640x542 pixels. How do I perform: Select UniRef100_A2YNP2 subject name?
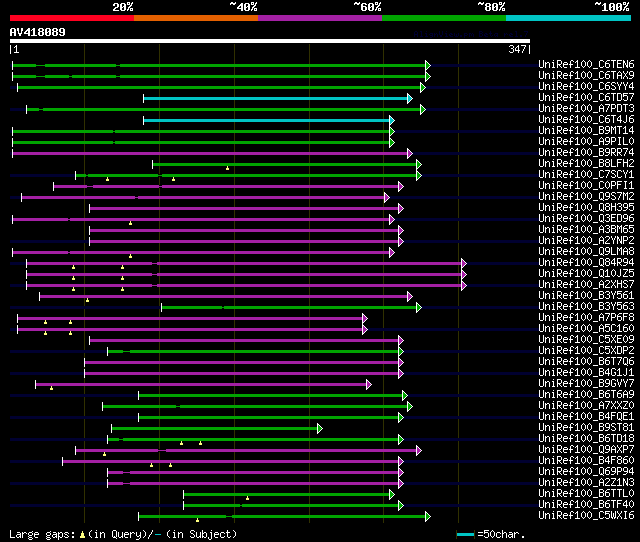click(586, 241)
